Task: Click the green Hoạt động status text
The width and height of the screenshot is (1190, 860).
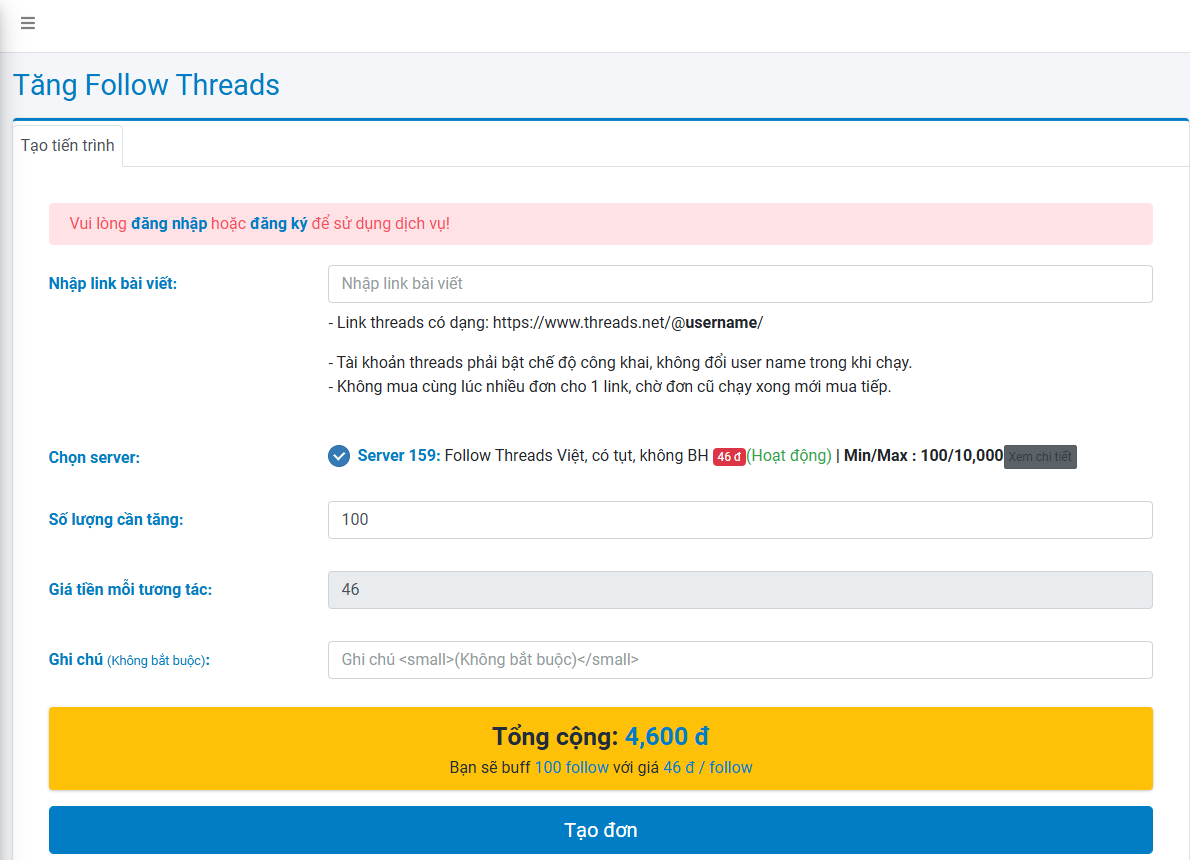Action: 789,456
